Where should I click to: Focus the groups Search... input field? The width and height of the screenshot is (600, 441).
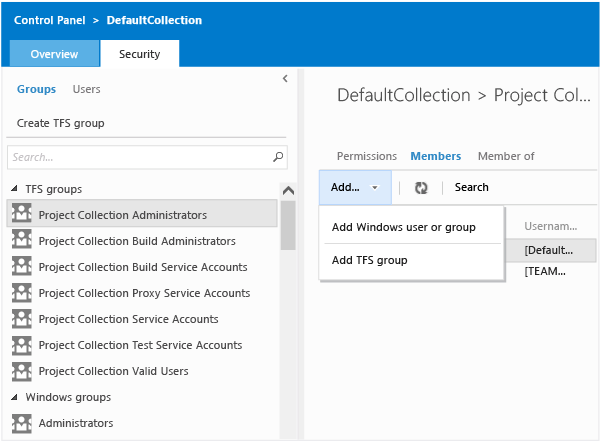pyautogui.click(x=147, y=157)
